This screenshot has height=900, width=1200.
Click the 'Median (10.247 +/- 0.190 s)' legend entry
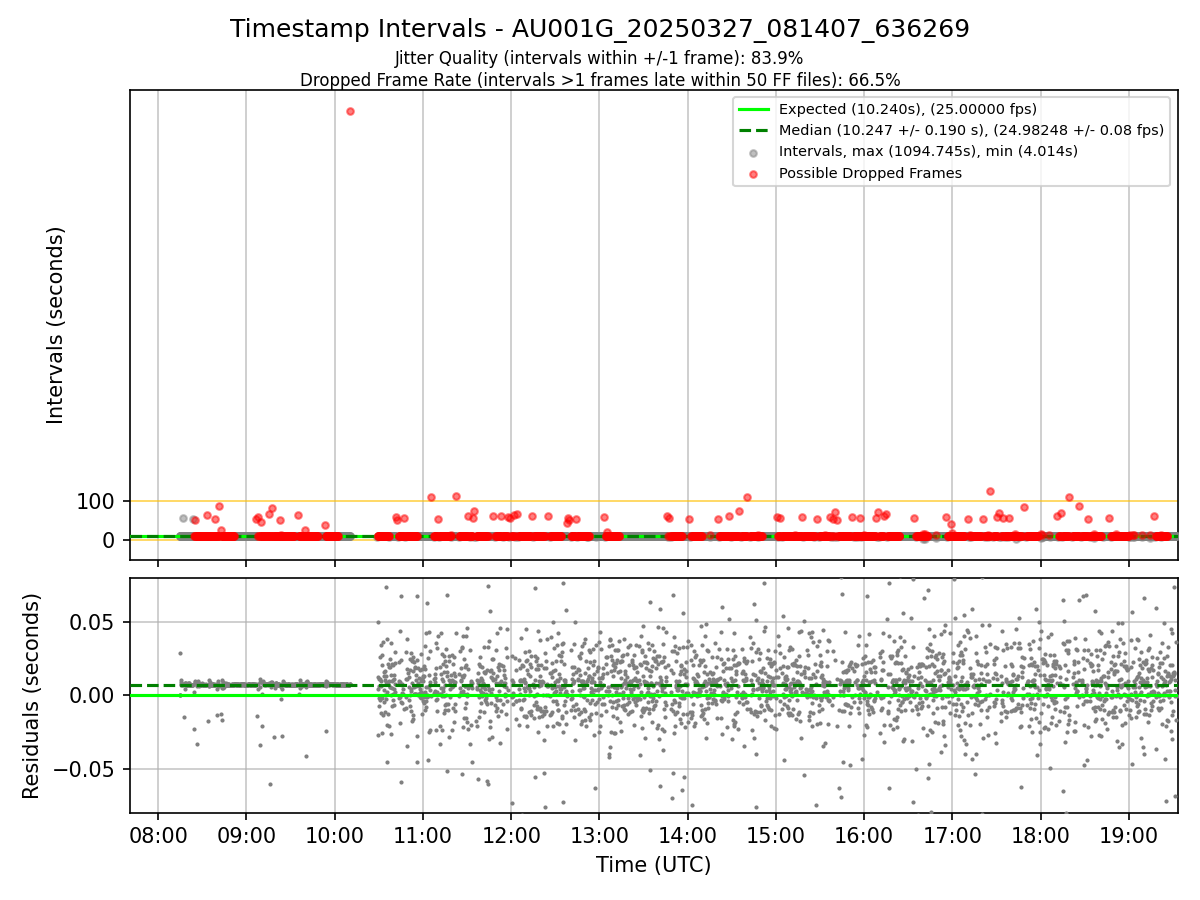pyautogui.click(x=971, y=130)
